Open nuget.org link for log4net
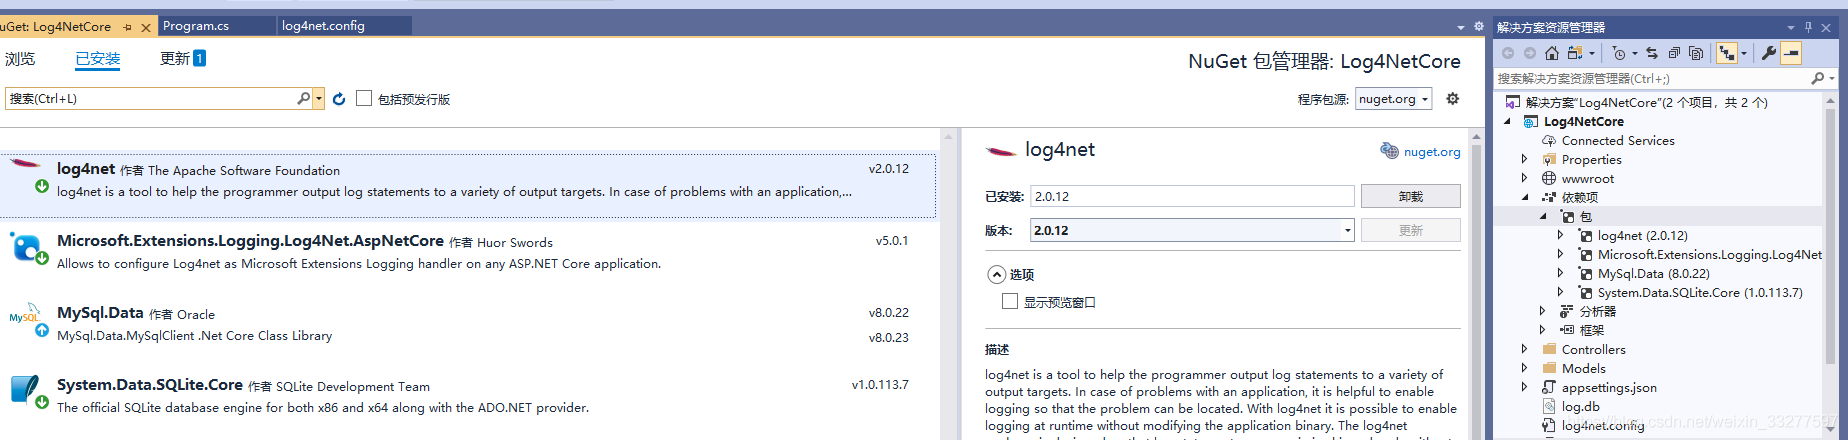This screenshot has width=1848, height=440. coord(1432,152)
